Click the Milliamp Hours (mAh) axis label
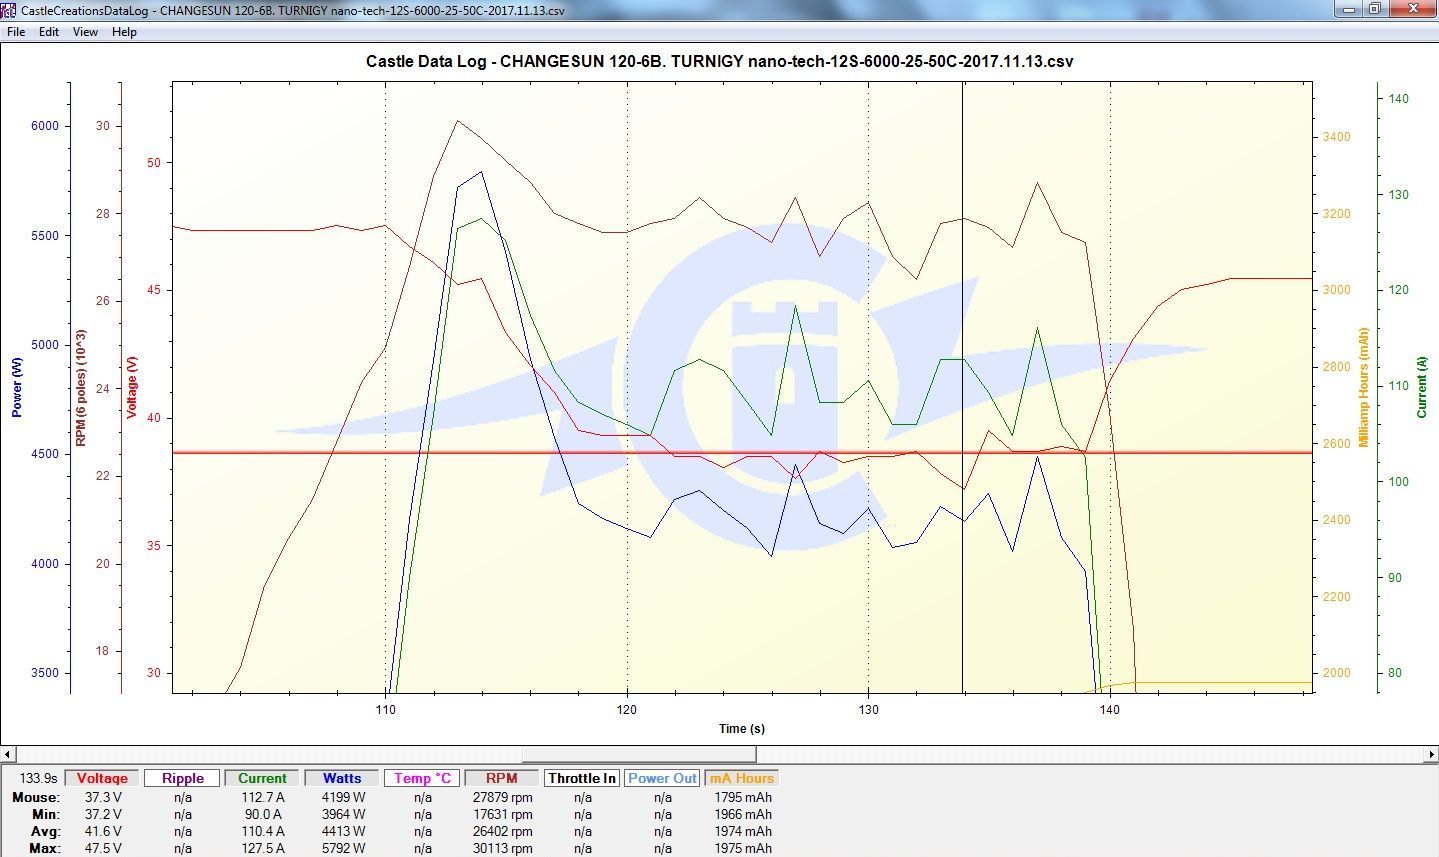1439x857 pixels. (x=1362, y=388)
